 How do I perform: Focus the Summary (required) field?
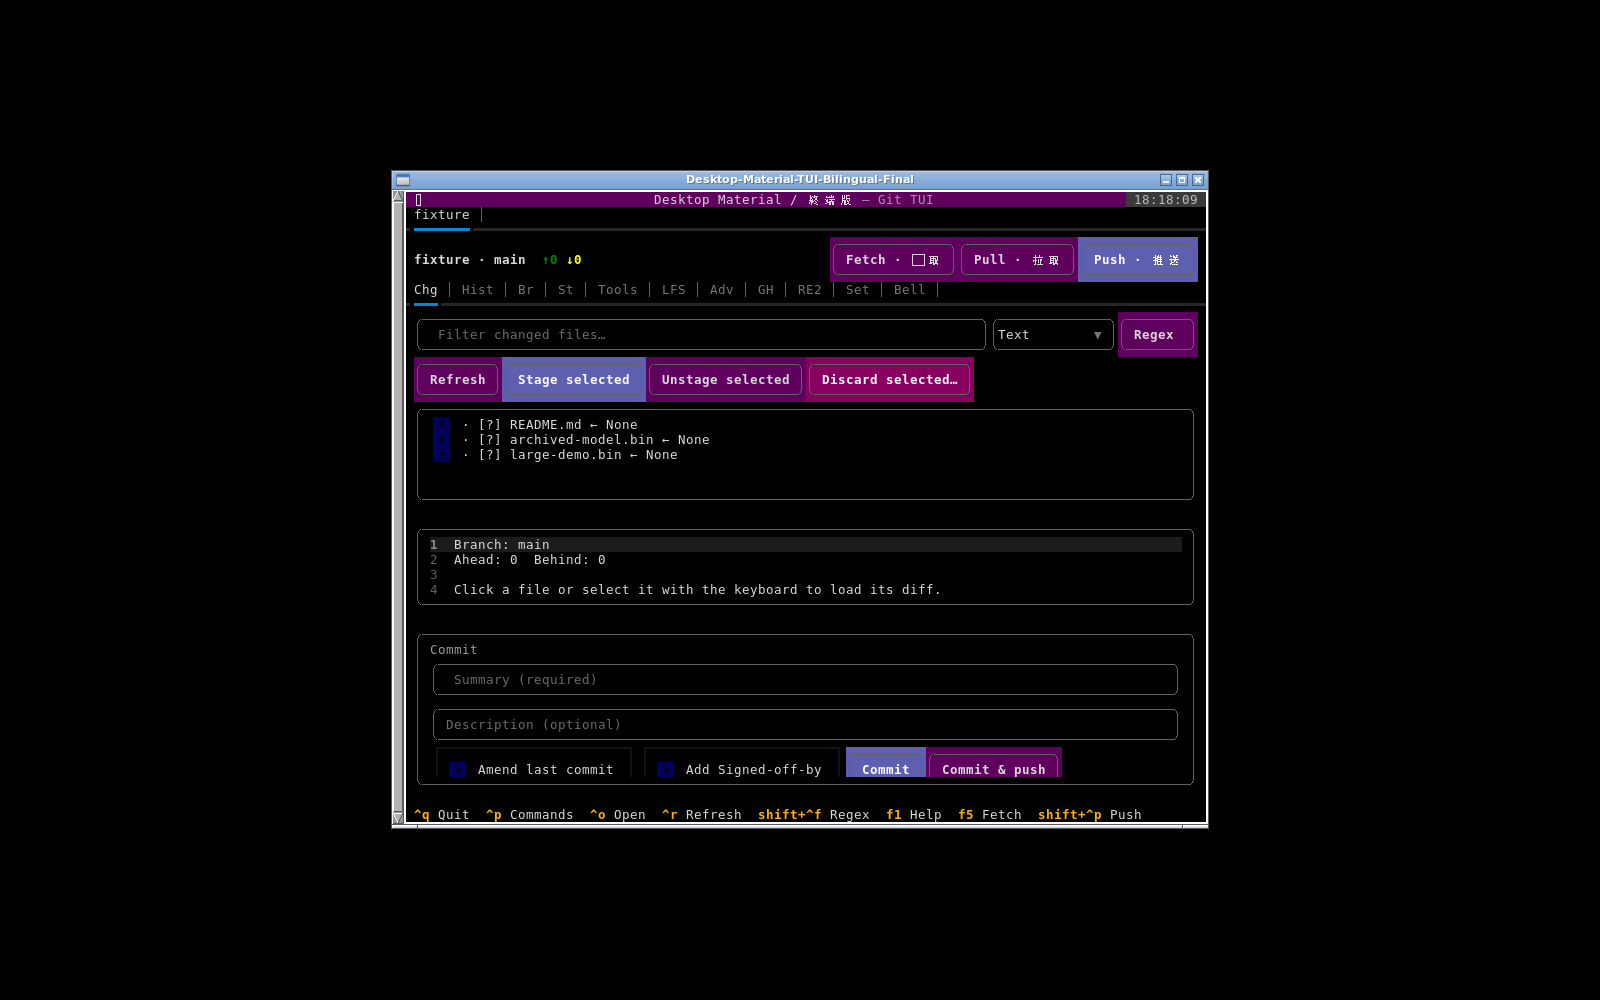click(x=805, y=680)
